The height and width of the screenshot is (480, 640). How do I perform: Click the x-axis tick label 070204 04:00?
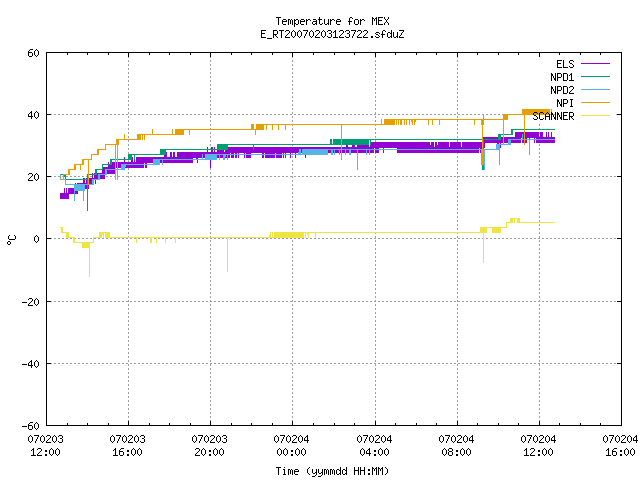point(374,446)
